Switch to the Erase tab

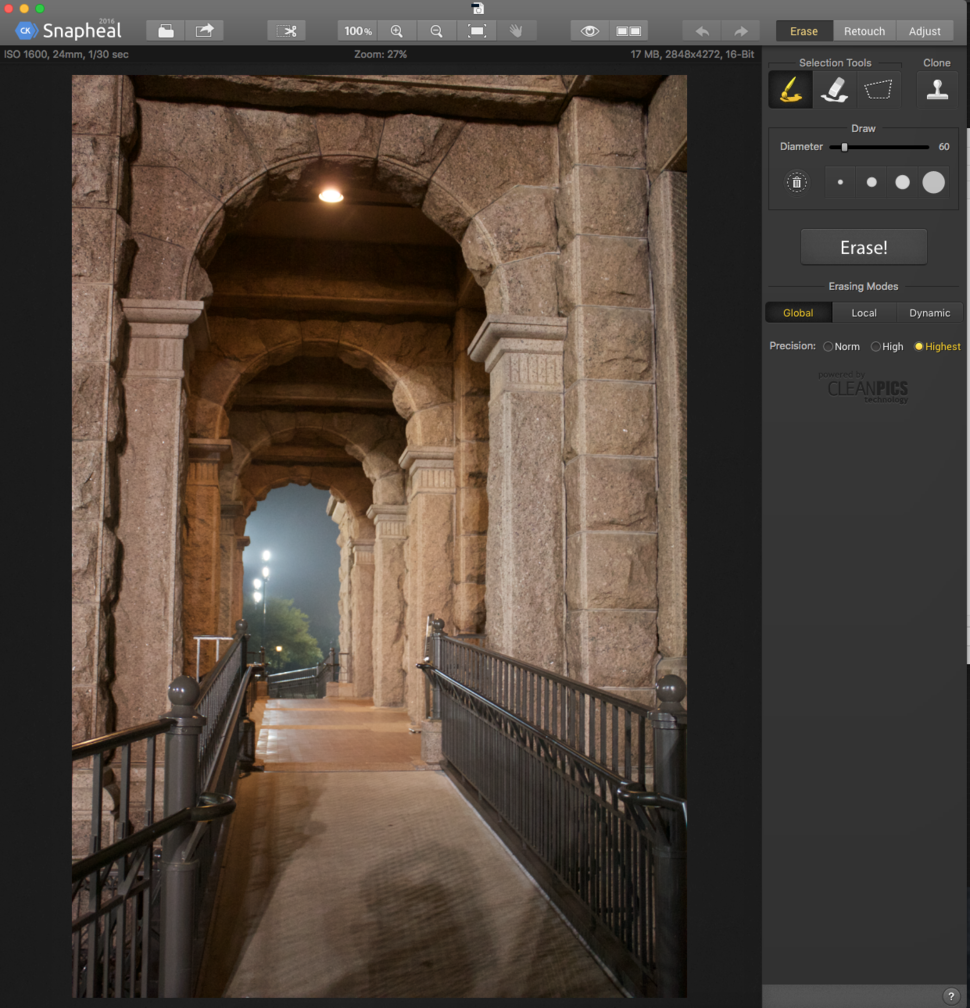click(x=804, y=31)
